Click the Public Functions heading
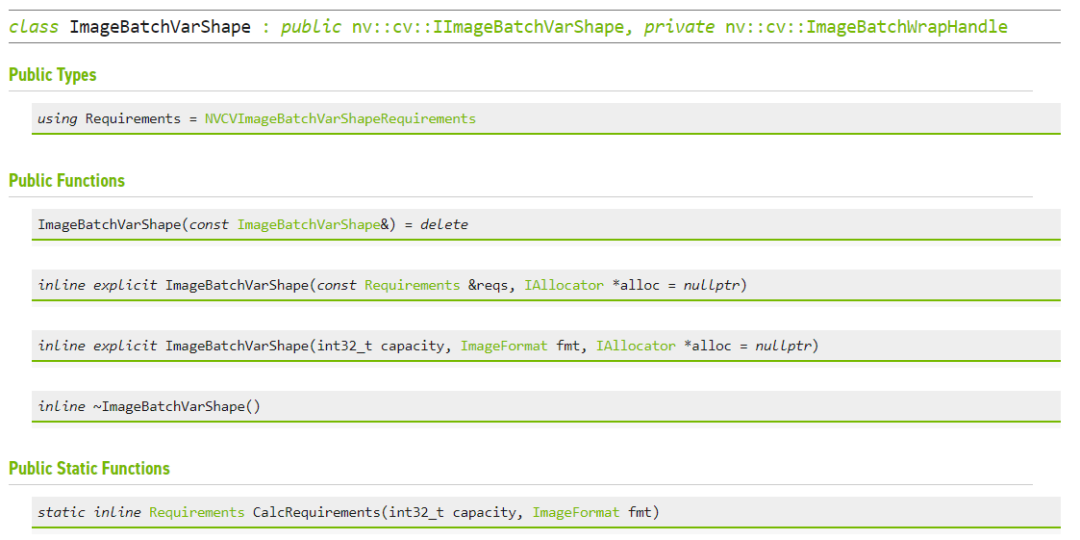 [67, 181]
